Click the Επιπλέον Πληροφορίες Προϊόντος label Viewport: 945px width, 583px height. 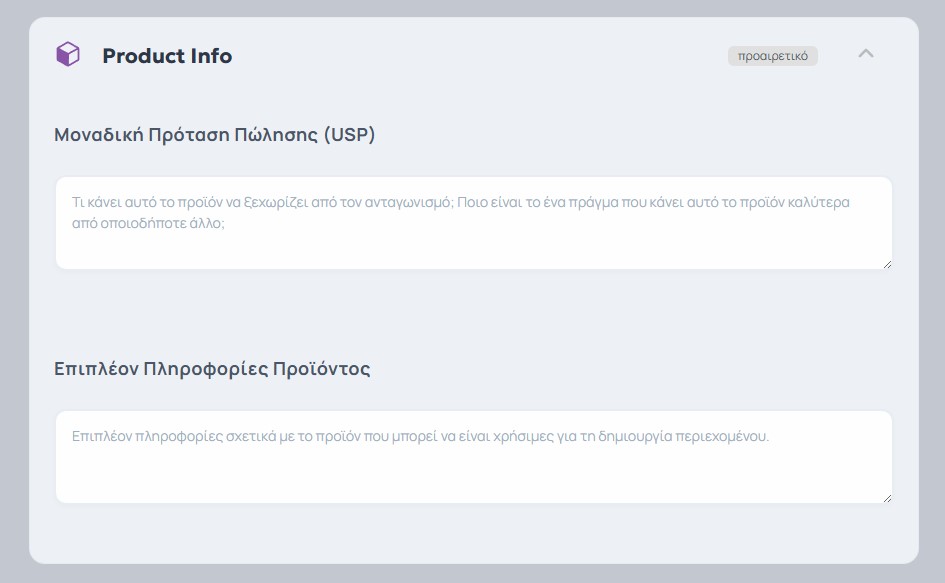212,369
